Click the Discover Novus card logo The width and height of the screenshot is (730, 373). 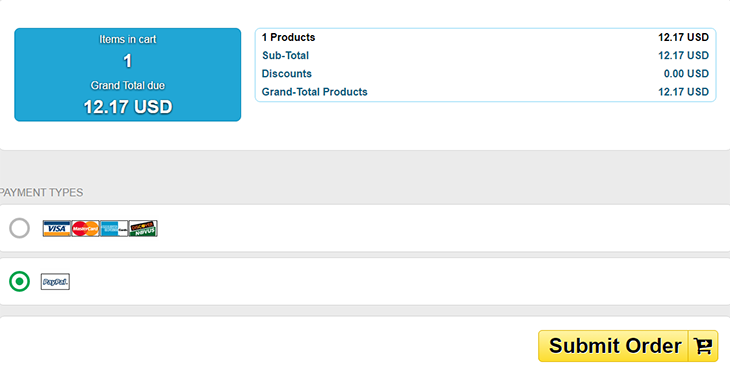[x=143, y=229]
